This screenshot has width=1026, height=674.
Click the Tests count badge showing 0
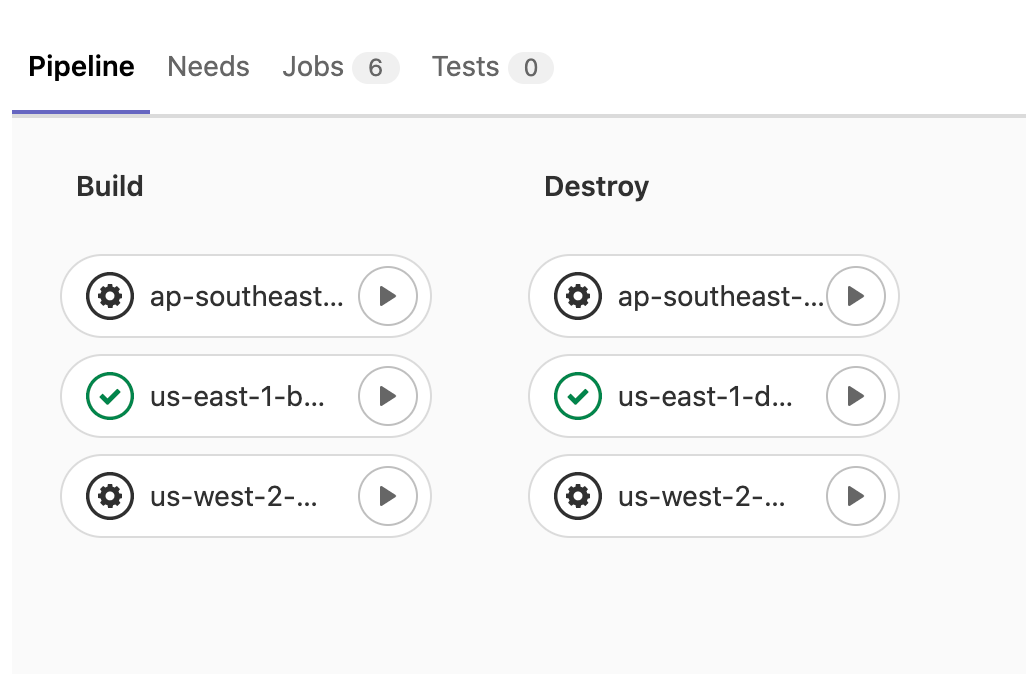pos(531,67)
